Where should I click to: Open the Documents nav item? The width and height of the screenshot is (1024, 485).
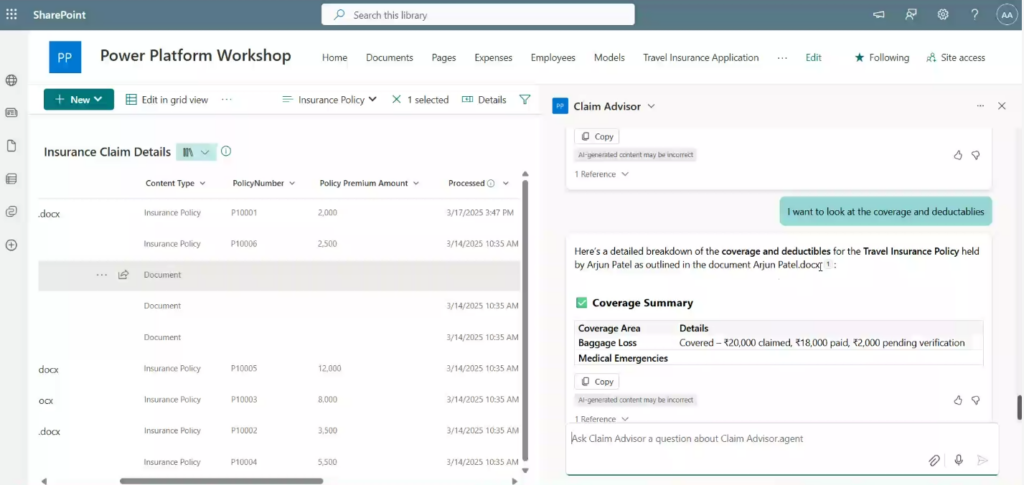tap(389, 57)
